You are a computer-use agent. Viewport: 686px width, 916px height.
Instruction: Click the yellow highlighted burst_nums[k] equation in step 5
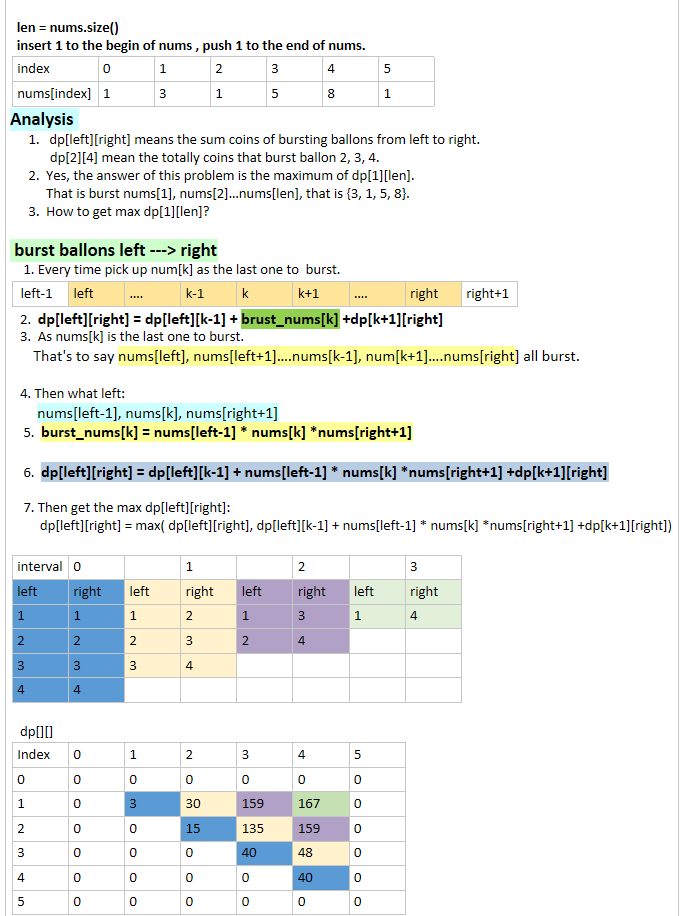click(x=226, y=432)
